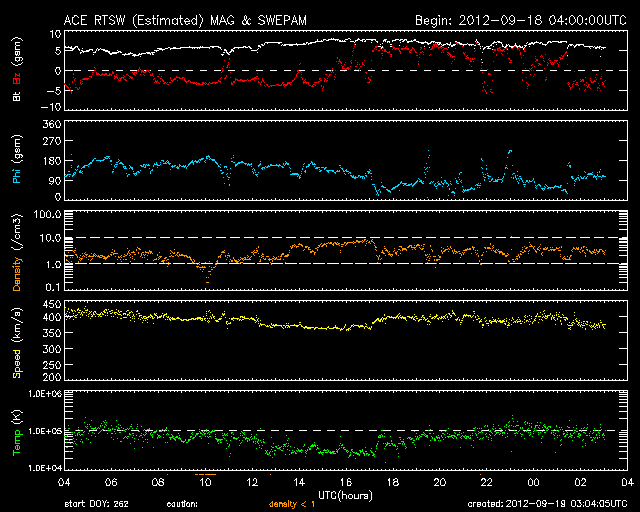Click the '450' tick on Speed axis
Image resolution: width=640 pixels, height=512 pixels.
click(52, 305)
